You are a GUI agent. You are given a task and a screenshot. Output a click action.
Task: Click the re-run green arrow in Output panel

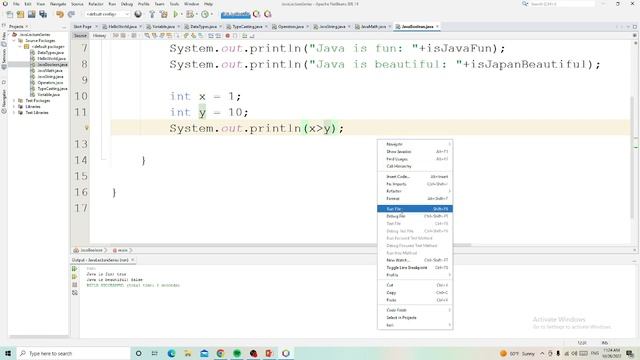click(75, 269)
